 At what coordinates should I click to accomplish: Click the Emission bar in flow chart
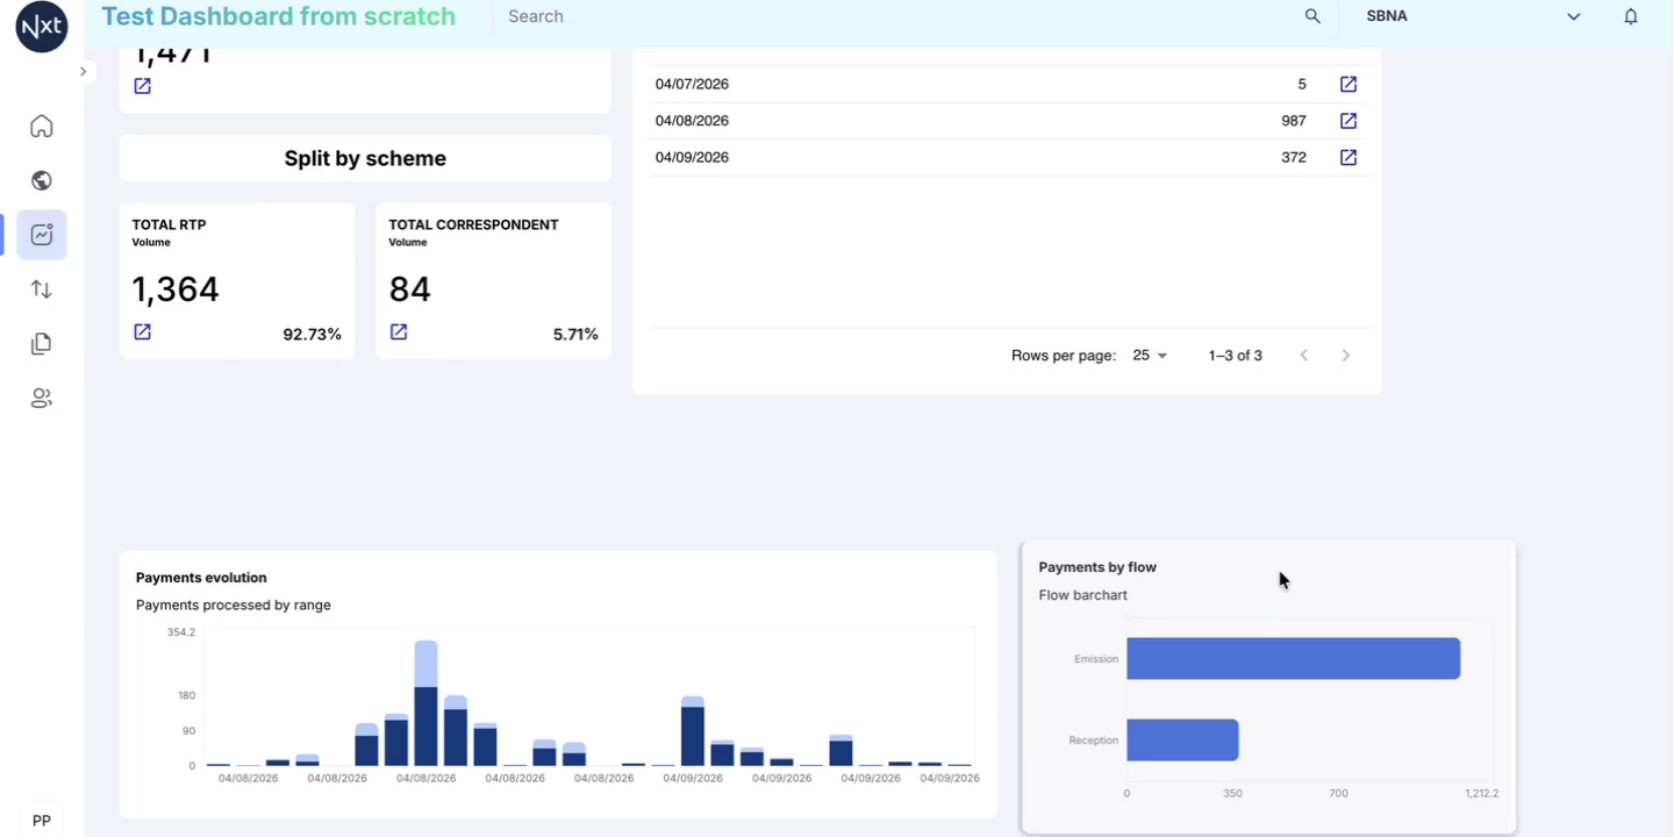coord(1293,658)
